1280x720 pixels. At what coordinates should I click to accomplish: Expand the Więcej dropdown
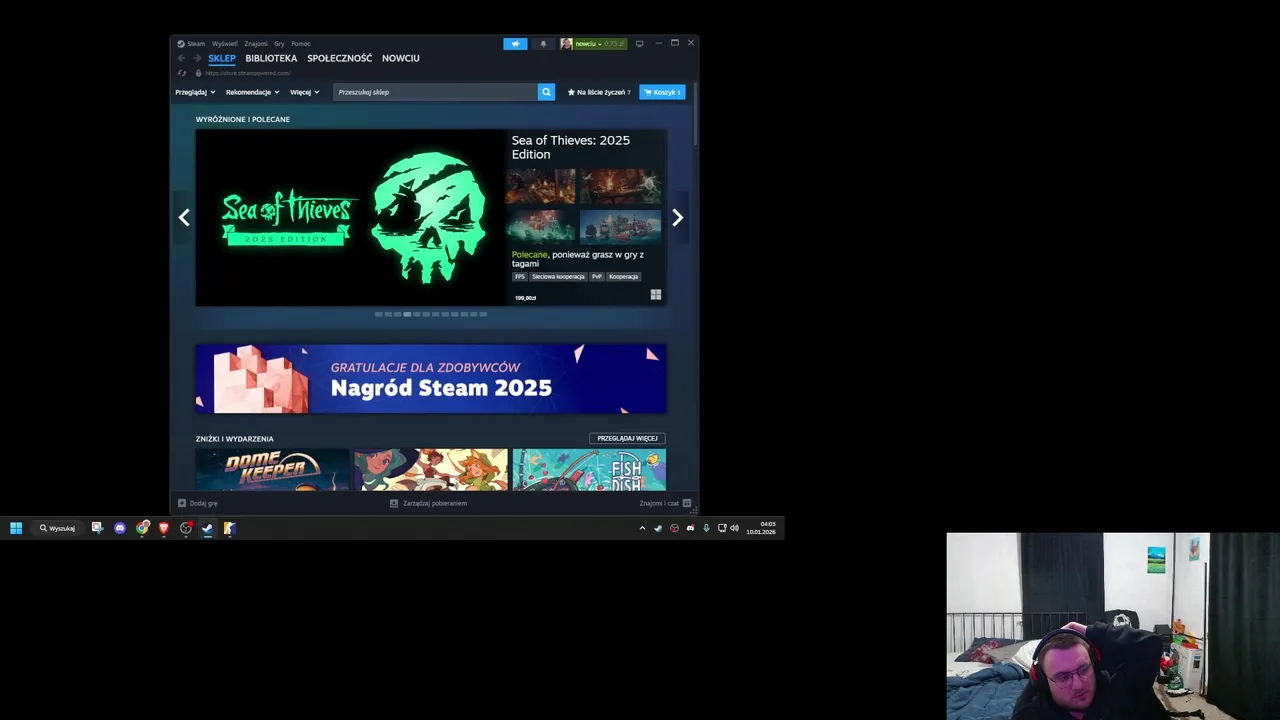(x=305, y=92)
